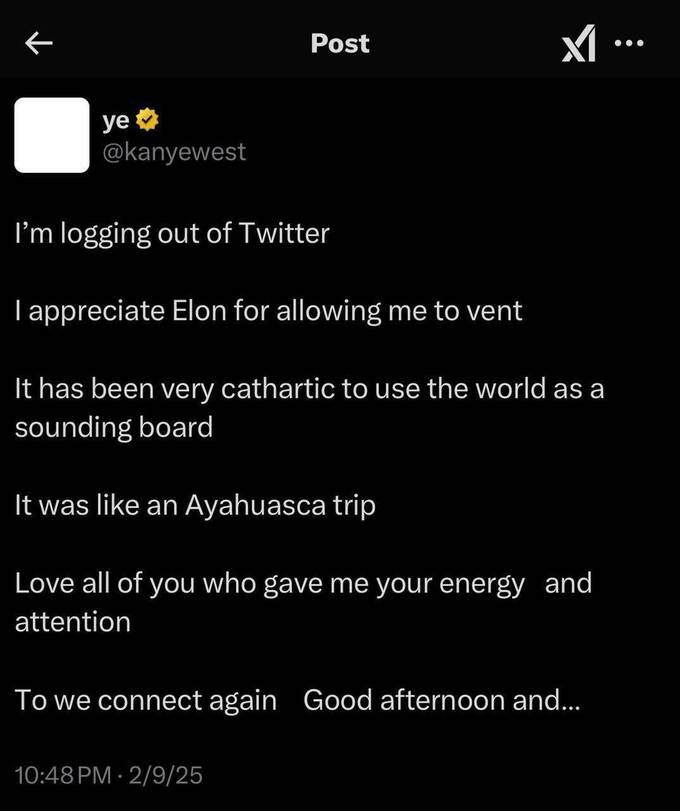
Task: Tap the 'Post' header title
Action: pyautogui.click(x=340, y=43)
